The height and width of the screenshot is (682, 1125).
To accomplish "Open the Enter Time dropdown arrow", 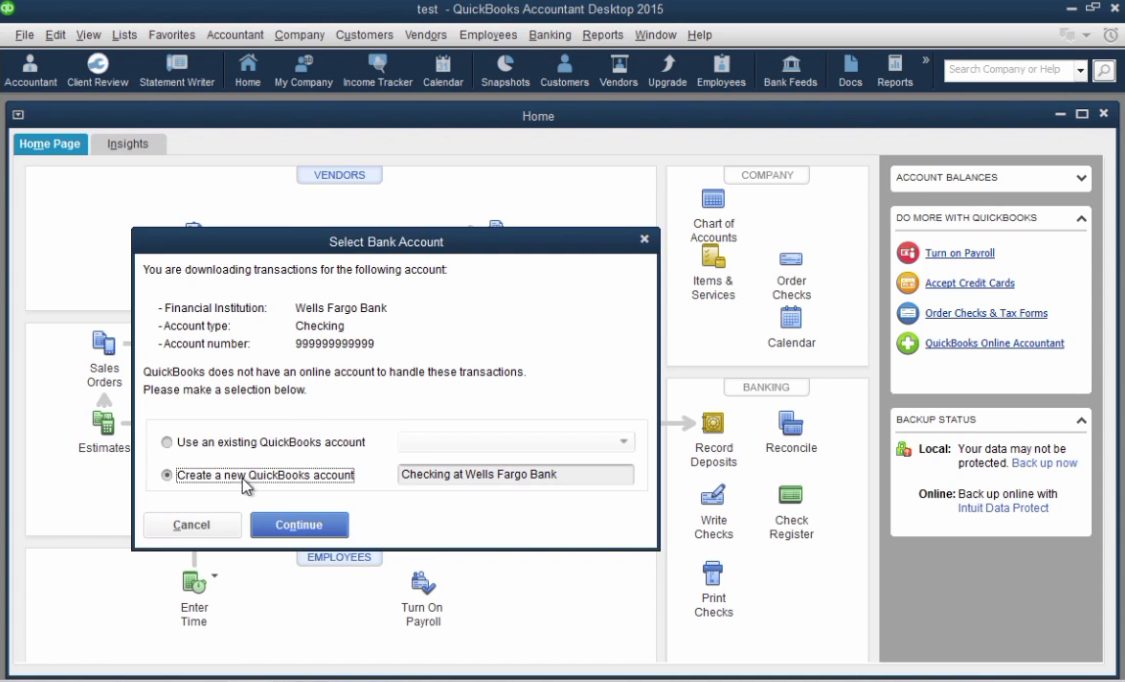I will [x=215, y=575].
